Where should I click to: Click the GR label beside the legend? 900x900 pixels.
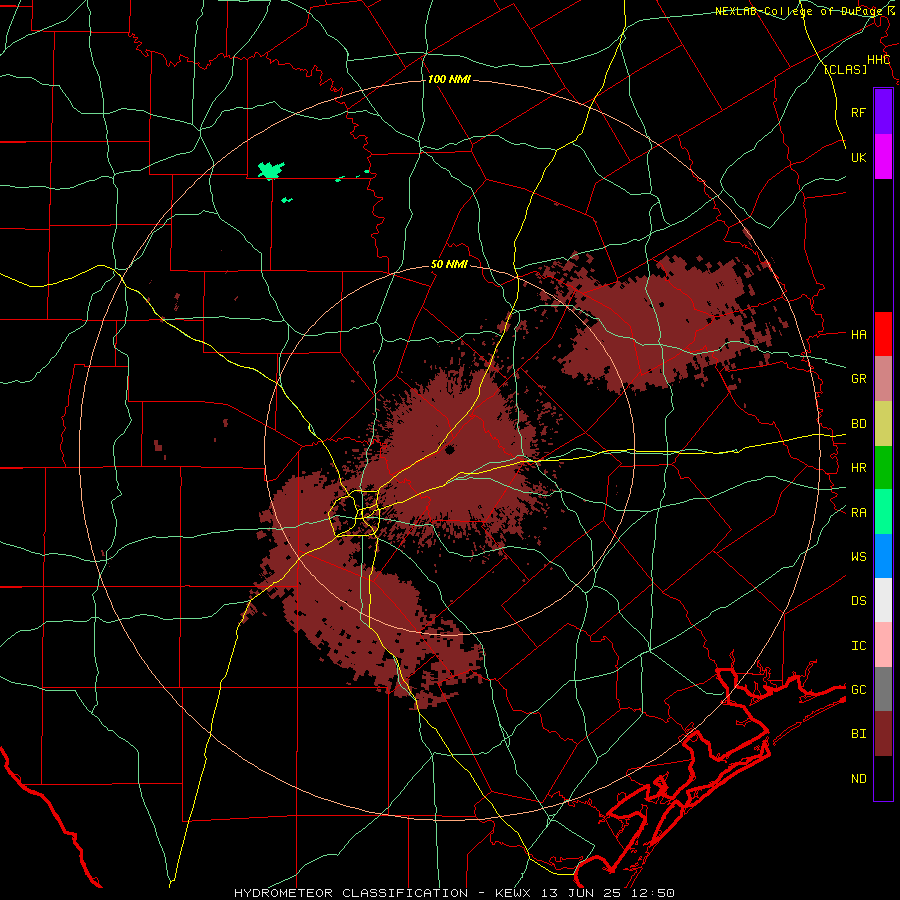click(x=858, y=379)
